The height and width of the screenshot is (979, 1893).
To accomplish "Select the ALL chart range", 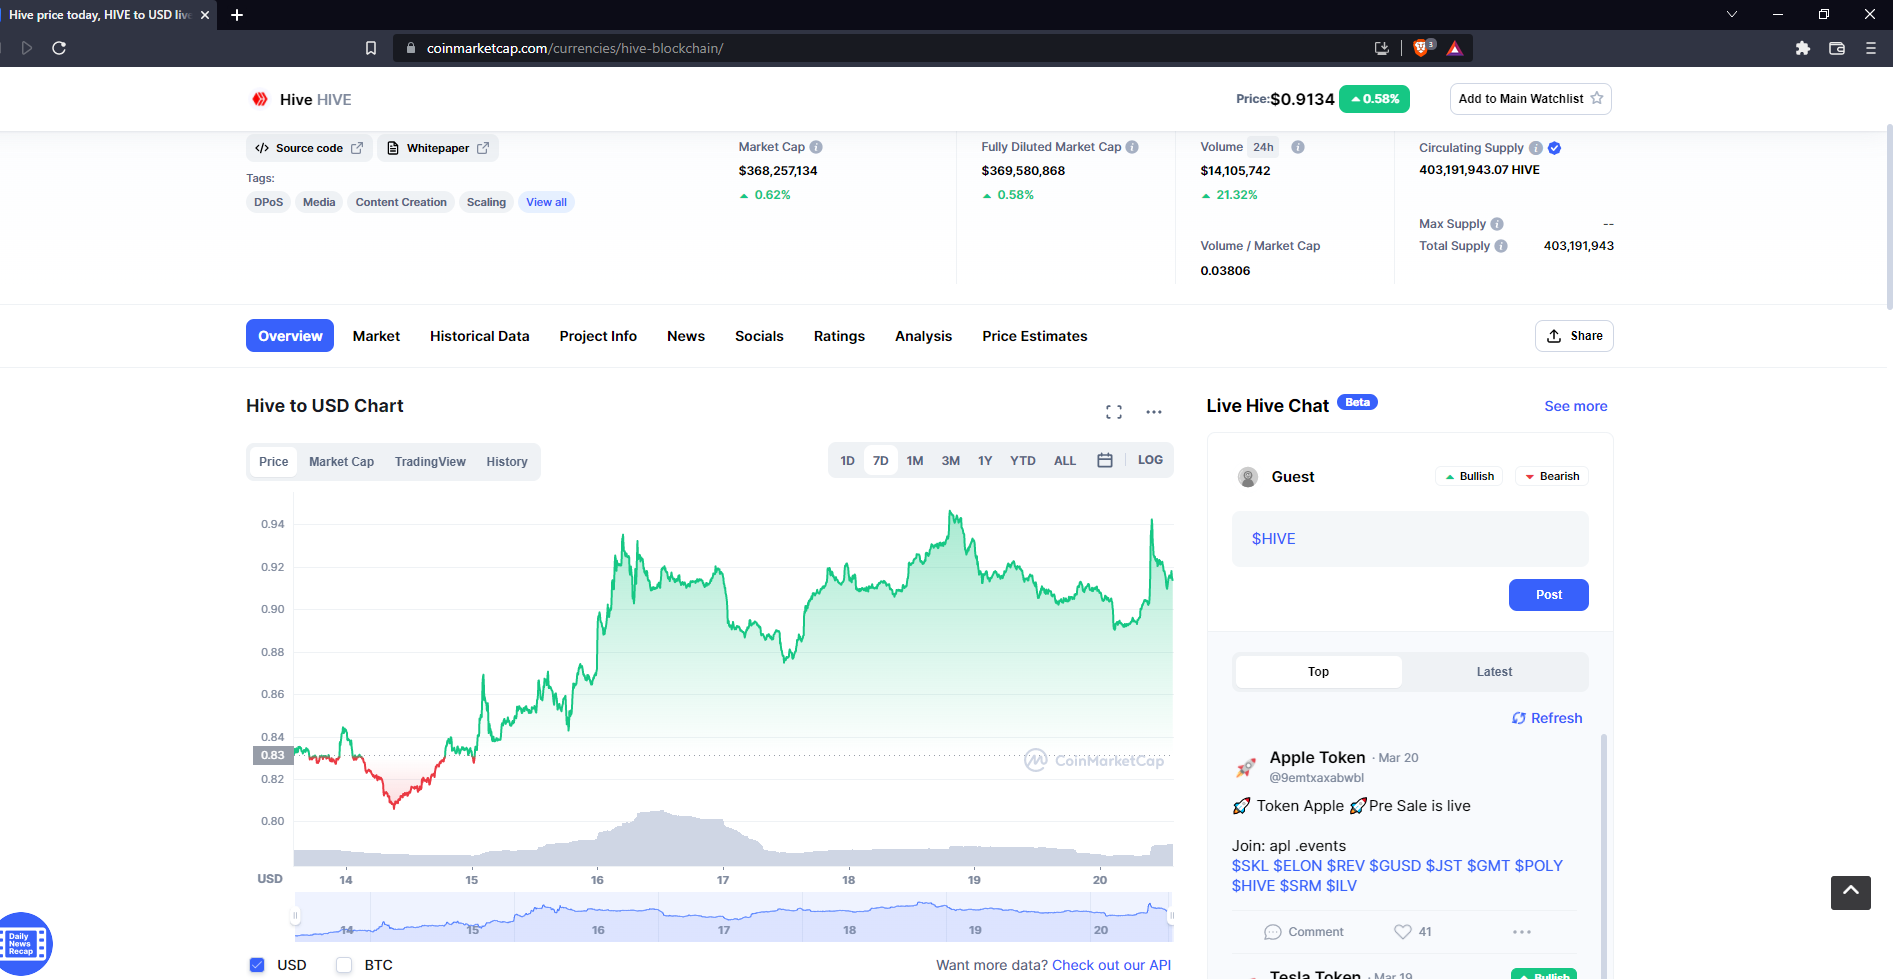I will point(1065,461).
